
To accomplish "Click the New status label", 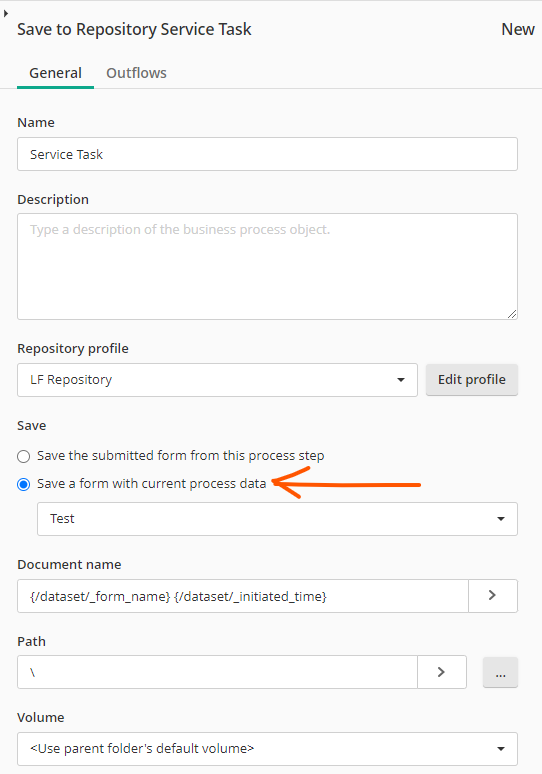I will (518, 29).
